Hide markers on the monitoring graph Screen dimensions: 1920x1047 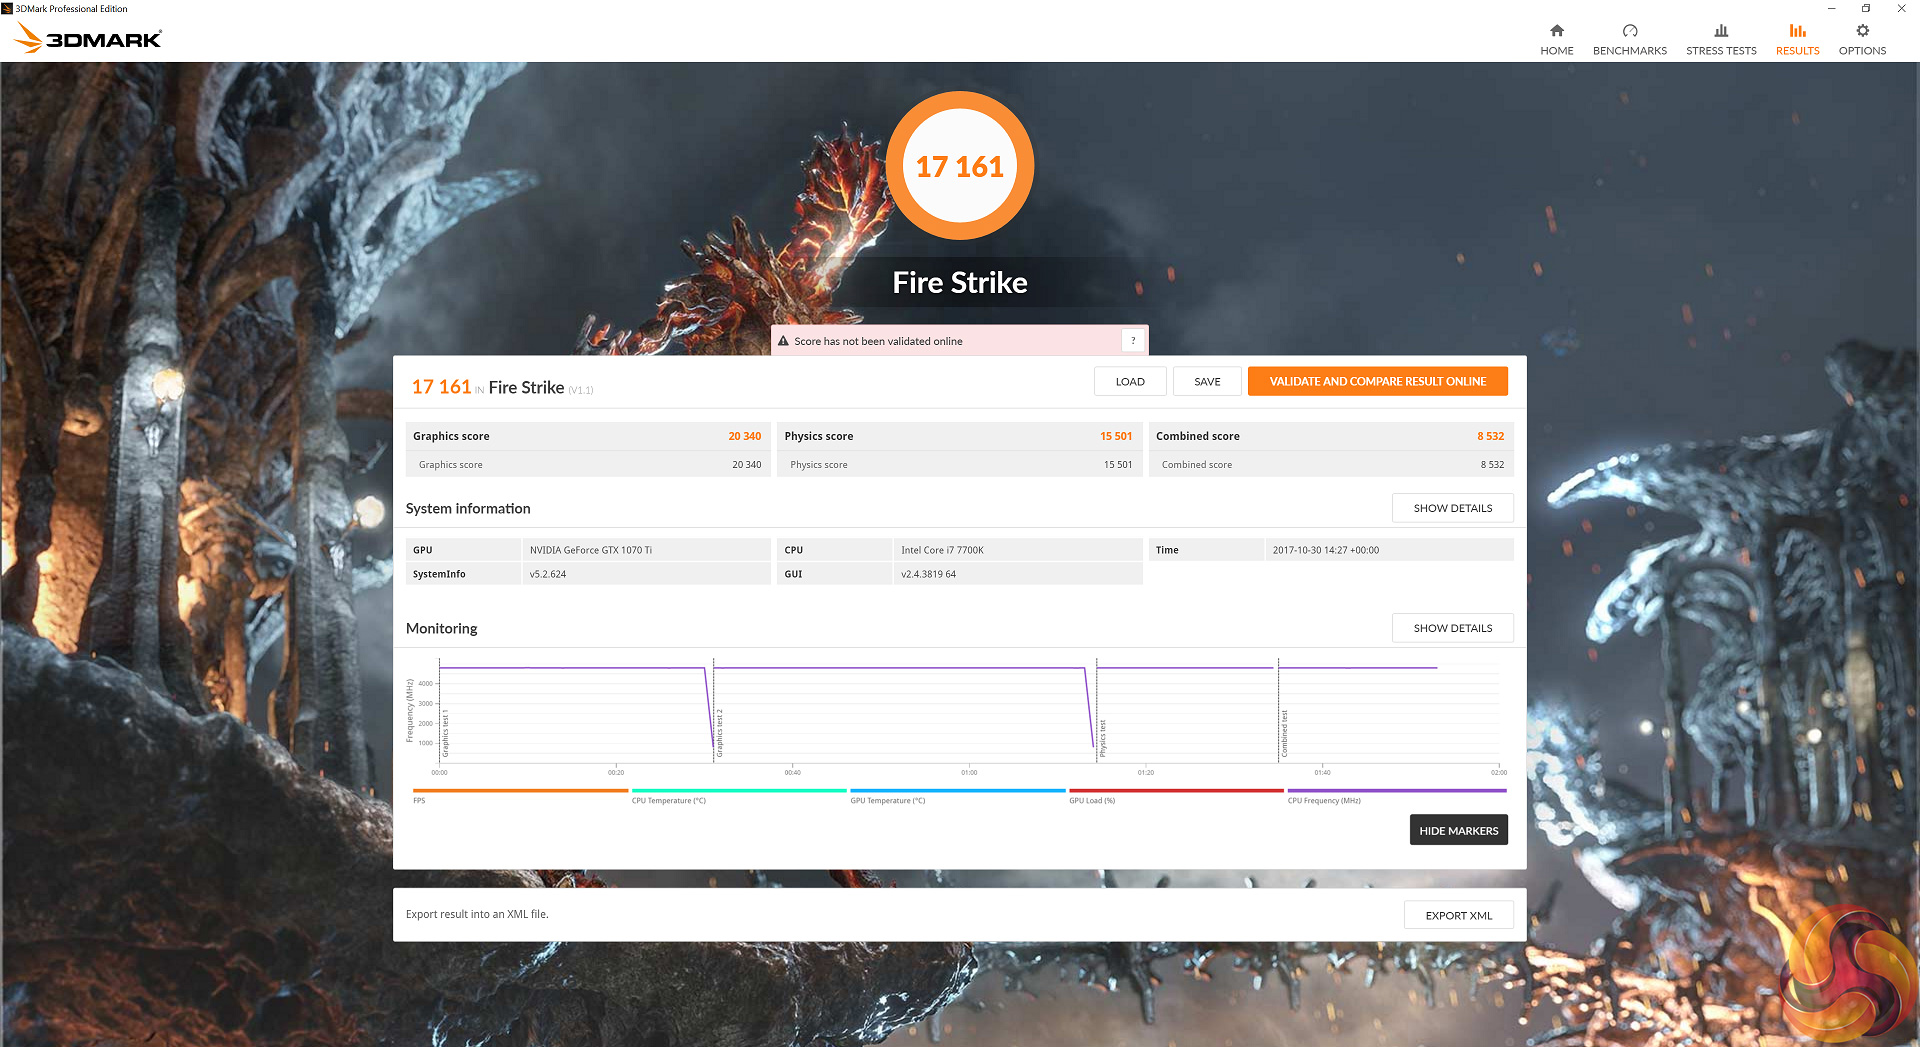pyautogui.click(x=1458, y=830)
